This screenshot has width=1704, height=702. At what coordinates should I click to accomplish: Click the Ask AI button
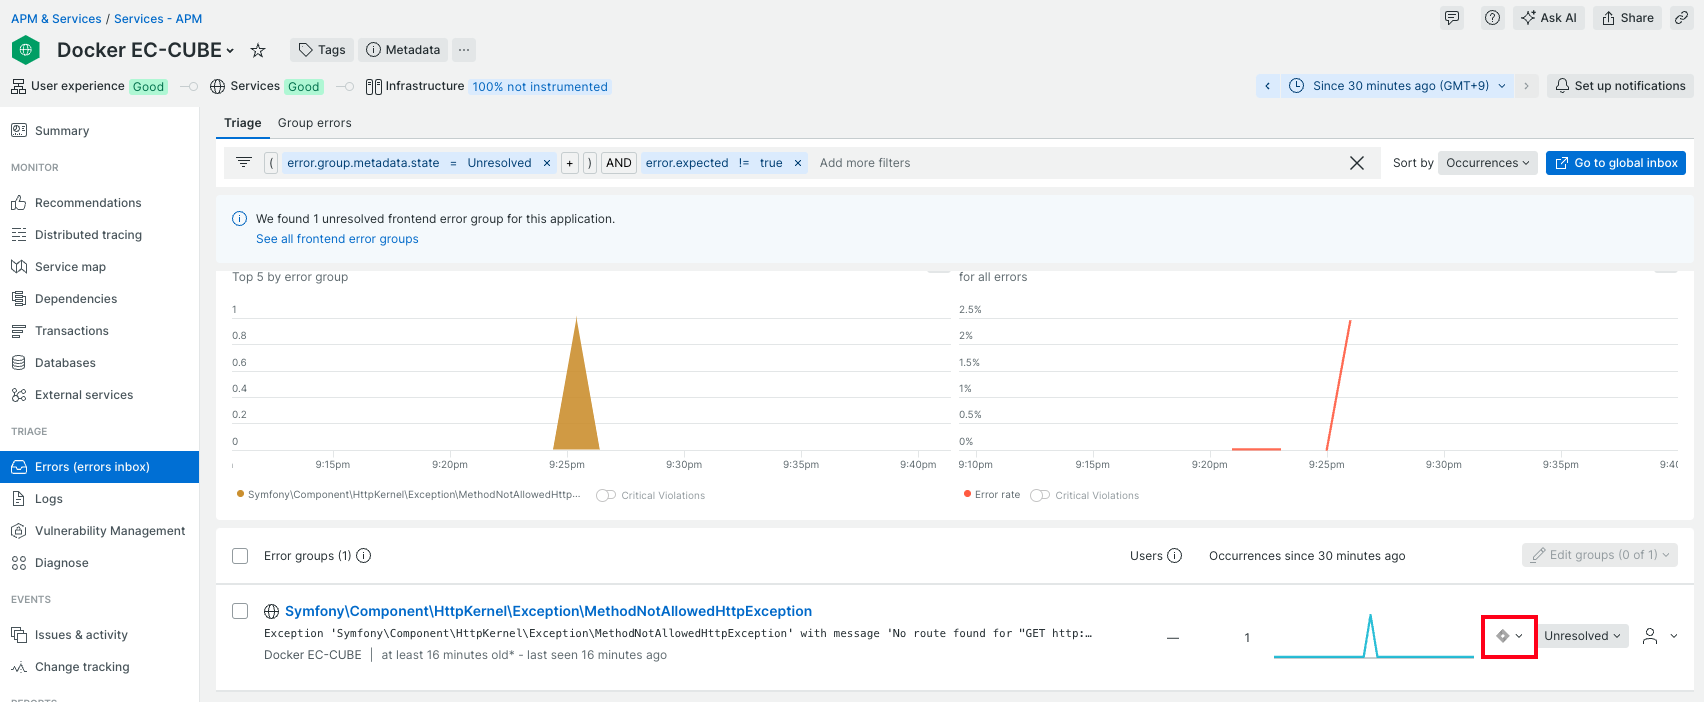click(1549, 18)
